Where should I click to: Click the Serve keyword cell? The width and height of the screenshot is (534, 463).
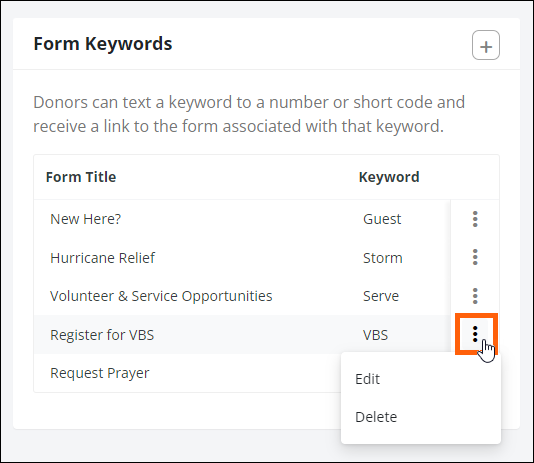(x=381, y=296)
